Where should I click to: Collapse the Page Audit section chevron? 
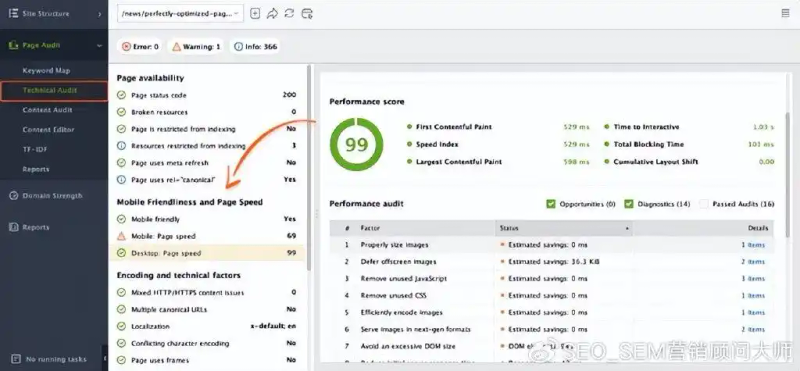(x=99, y=45)
